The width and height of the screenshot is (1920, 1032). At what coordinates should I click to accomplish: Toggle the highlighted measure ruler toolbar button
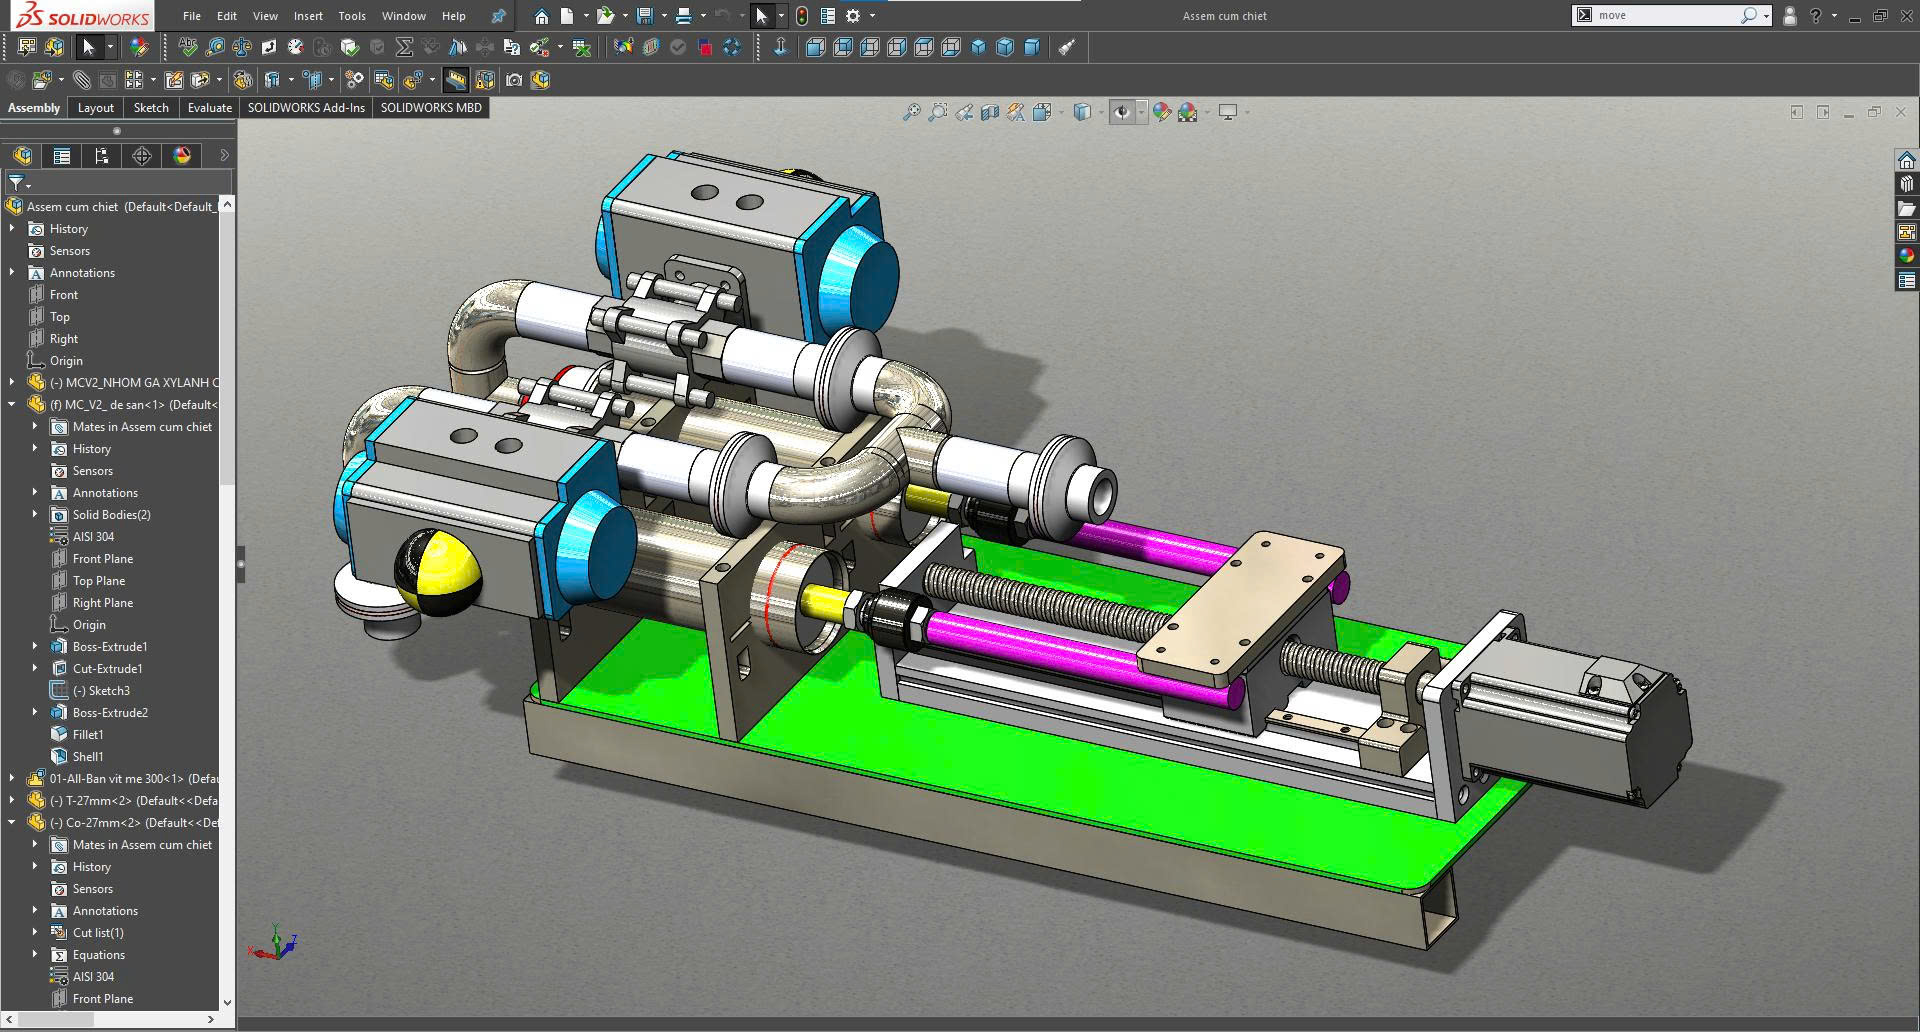coord(456,80)
